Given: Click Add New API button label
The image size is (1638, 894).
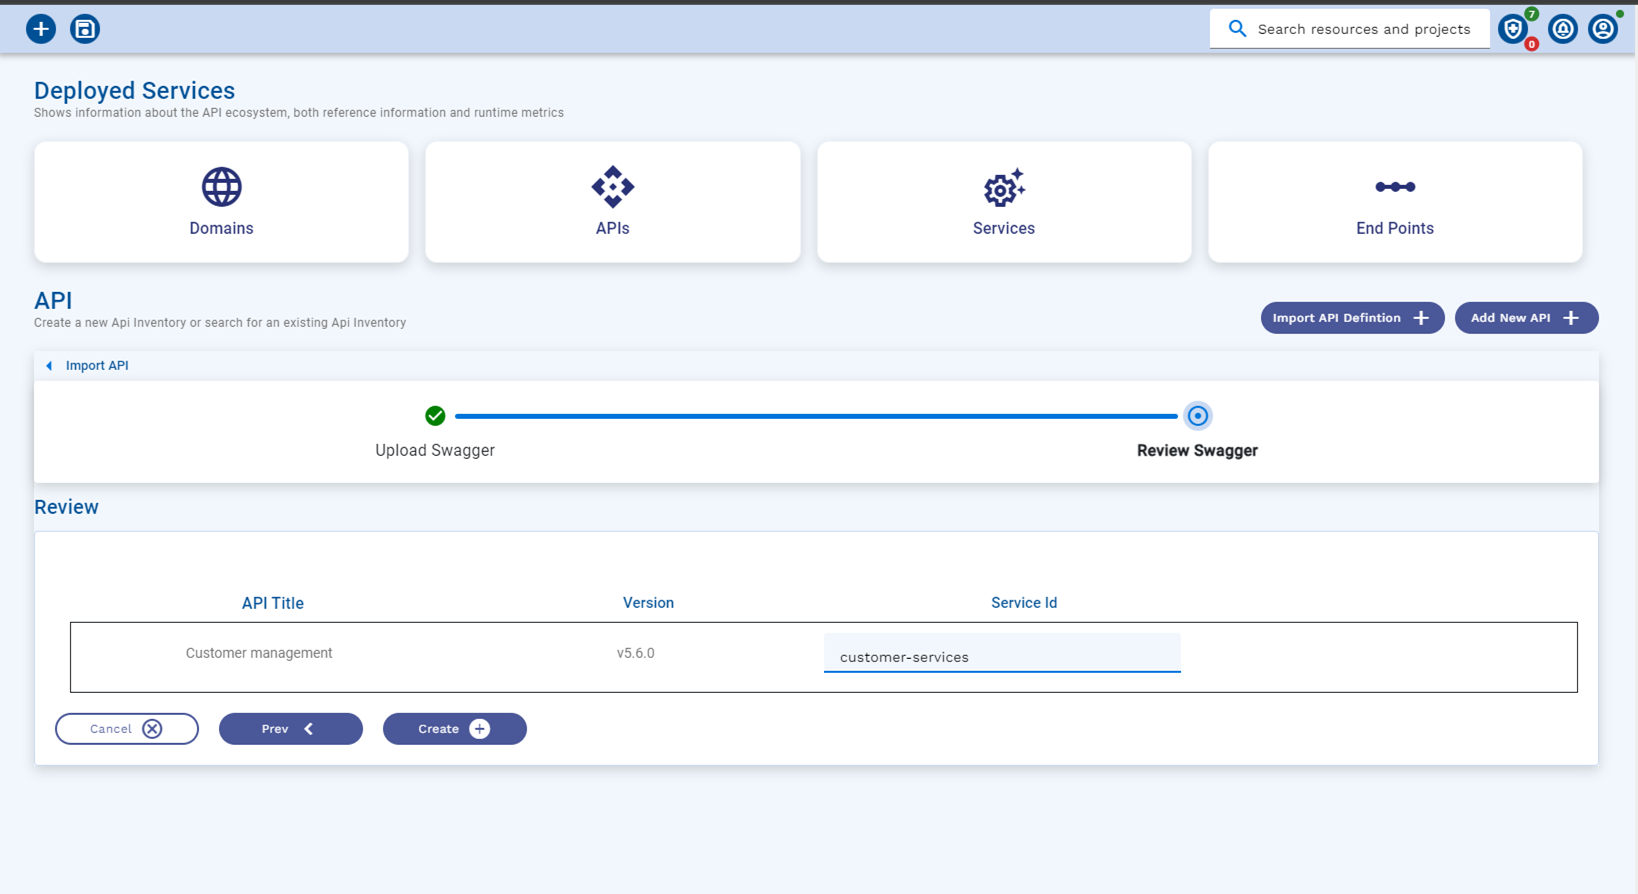Looking at the screenshot, I should (1510, 318).
